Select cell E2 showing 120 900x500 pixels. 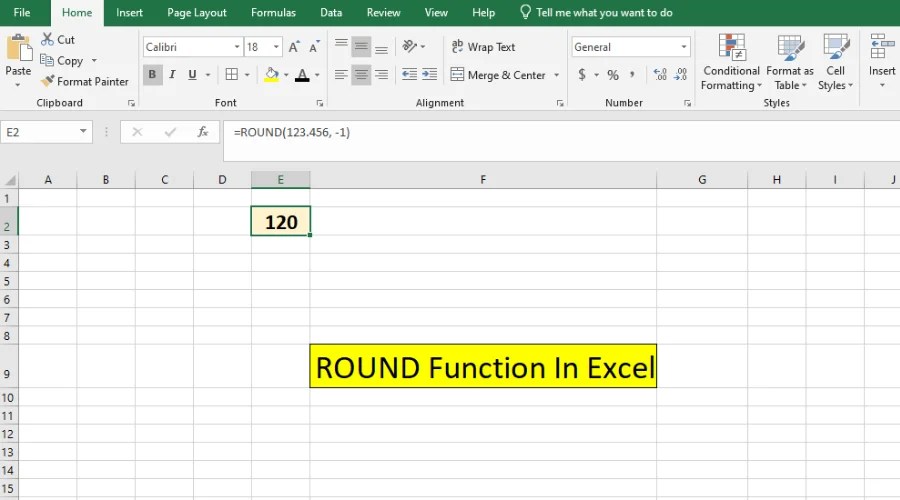(281, 221)
